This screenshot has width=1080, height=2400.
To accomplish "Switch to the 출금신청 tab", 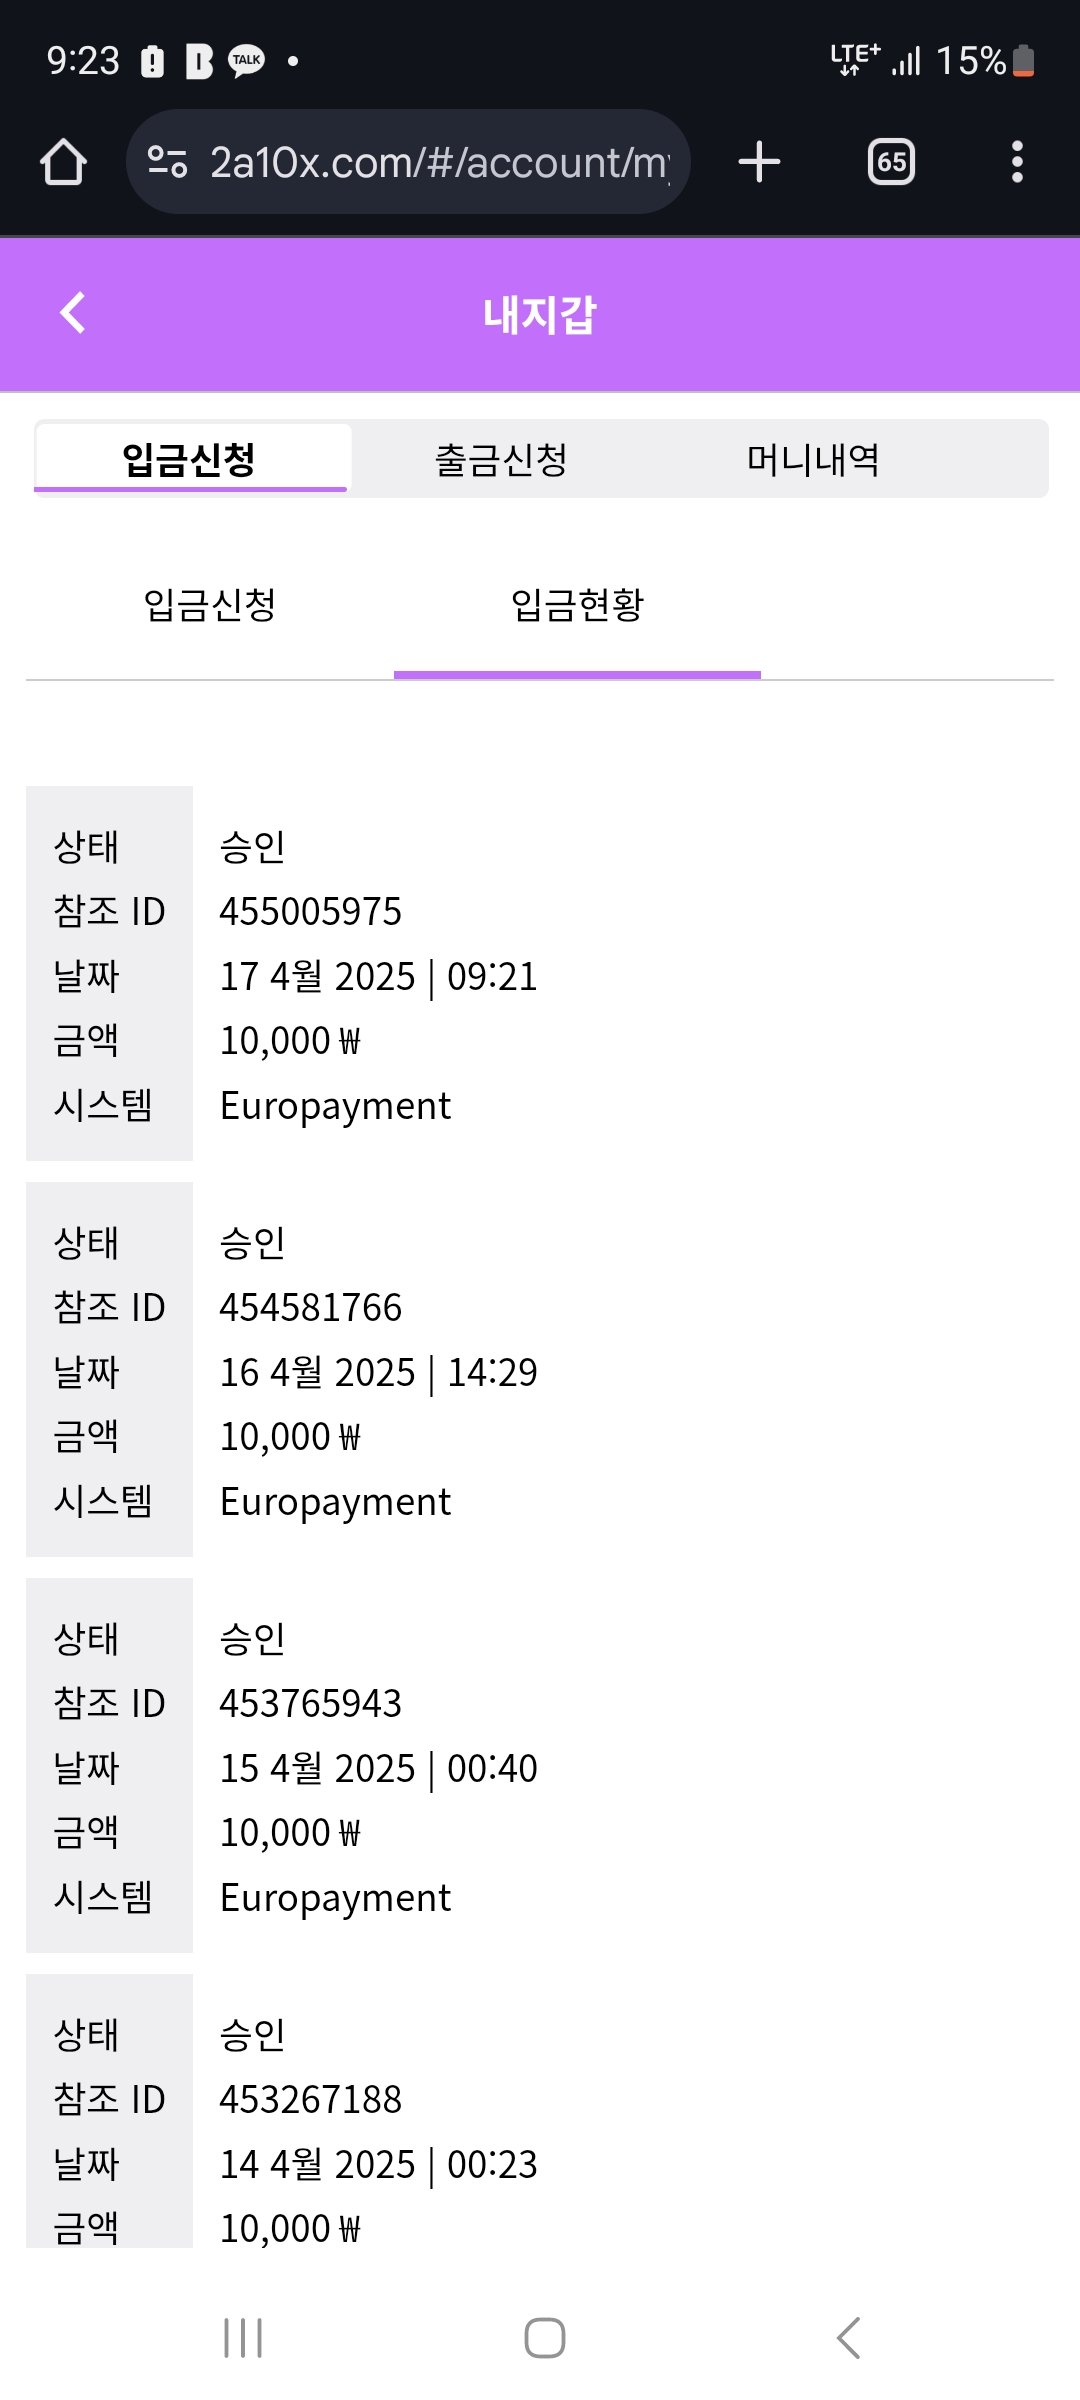I will (x=501, y=460).
